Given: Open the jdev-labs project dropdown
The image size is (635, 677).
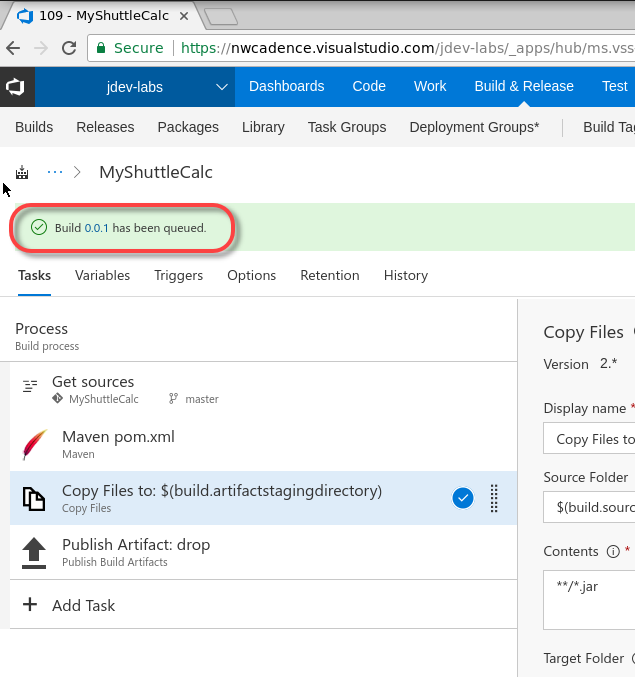Looking at the screenshot, I should coord(135,87).
